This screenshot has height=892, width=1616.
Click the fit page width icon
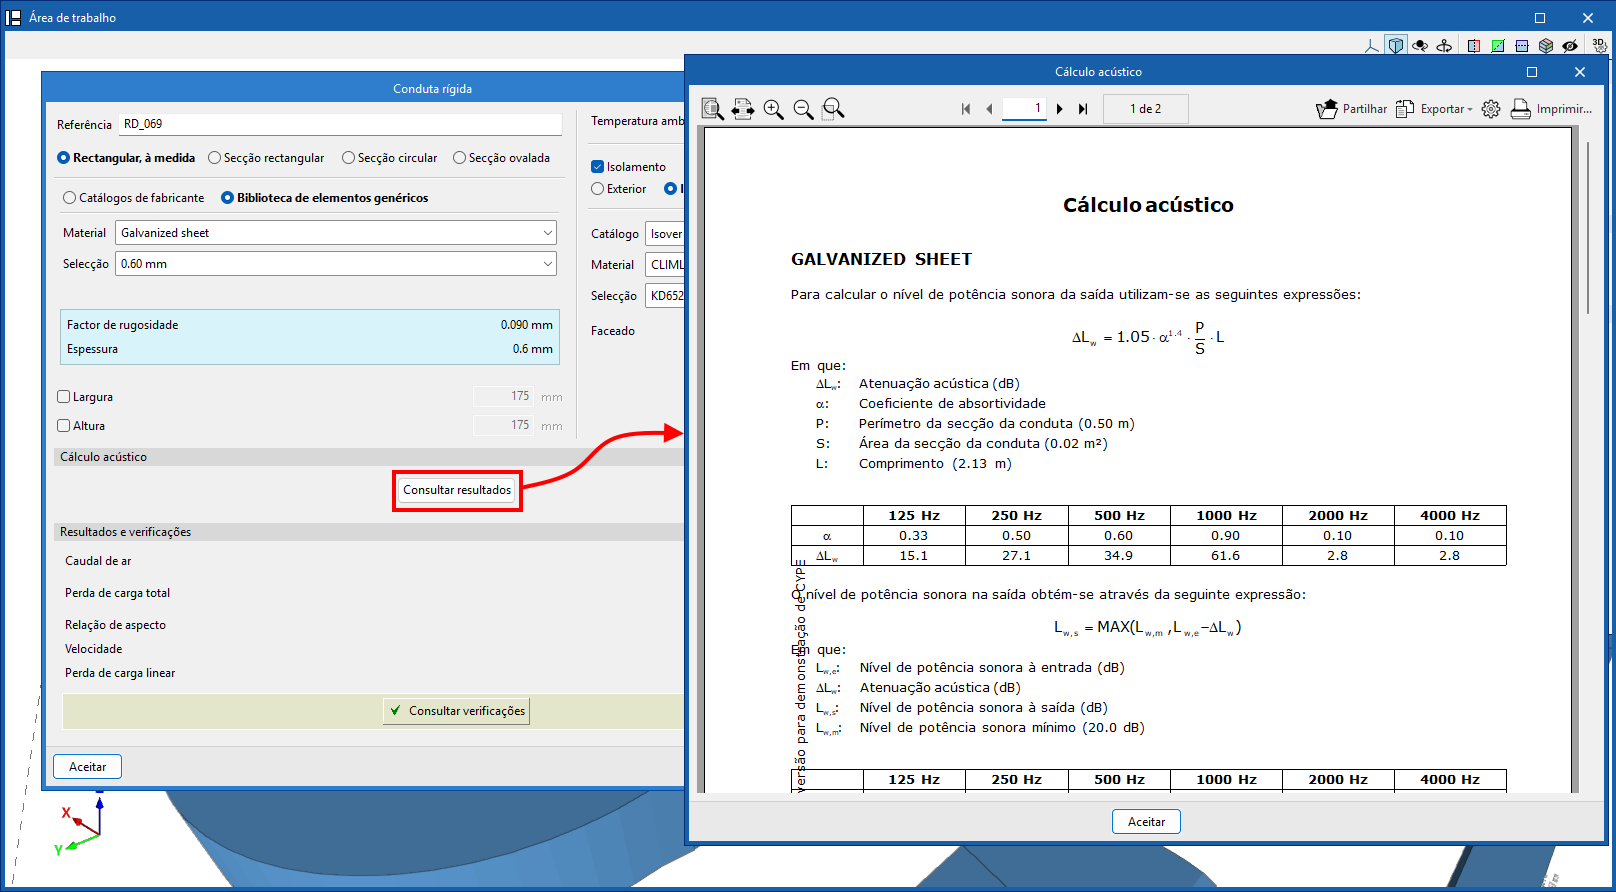point(743,109)
